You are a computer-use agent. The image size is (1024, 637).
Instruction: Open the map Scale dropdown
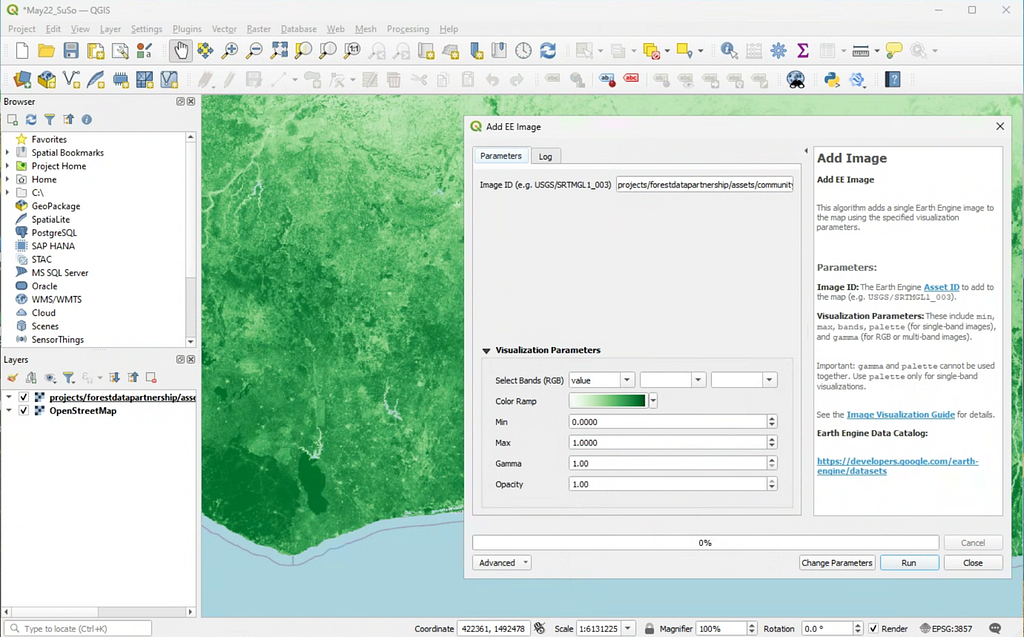pos(628,629)
